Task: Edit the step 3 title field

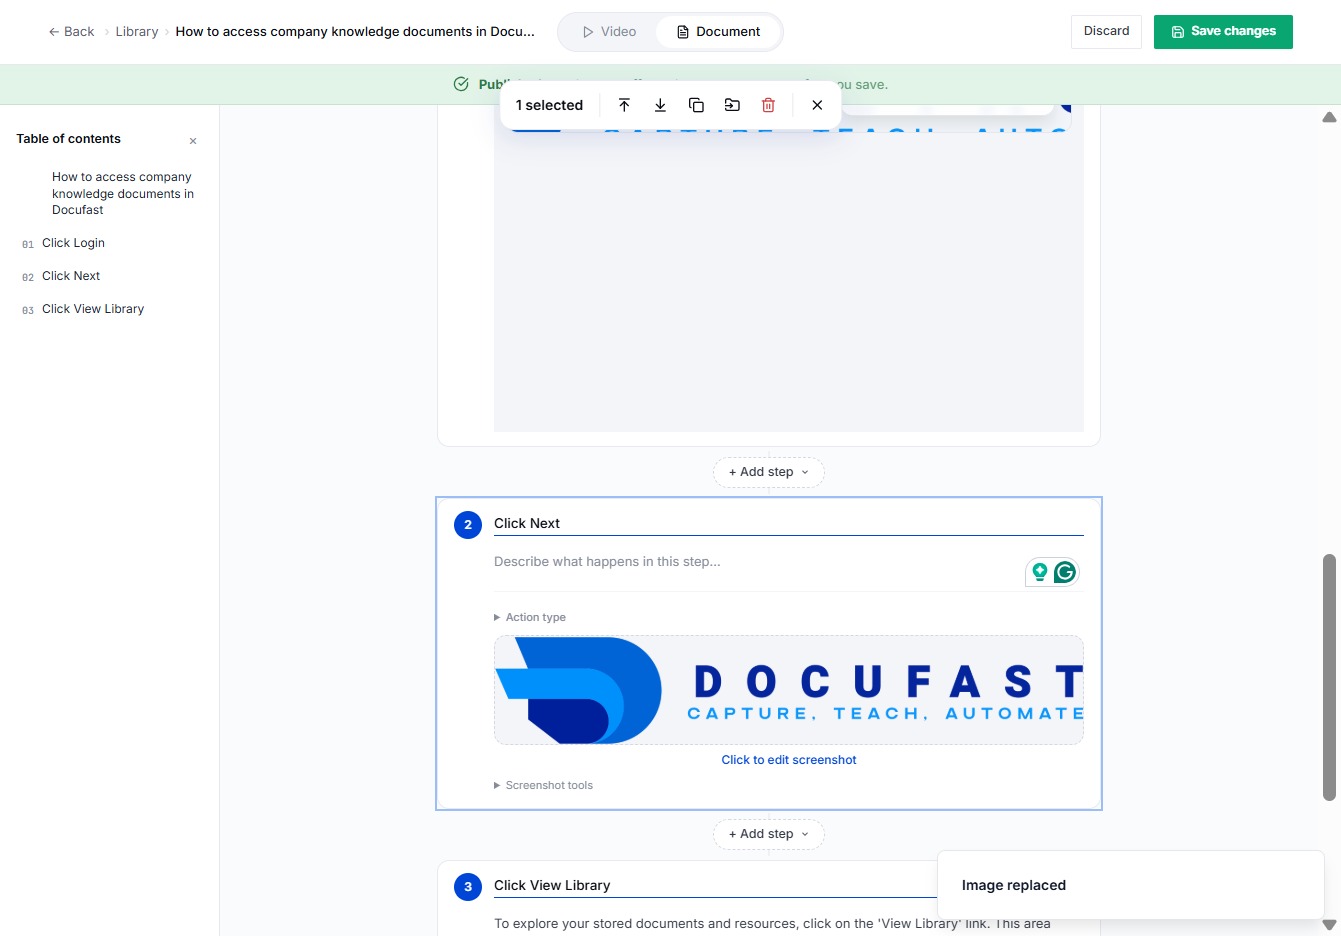Action: coord(716,885)
